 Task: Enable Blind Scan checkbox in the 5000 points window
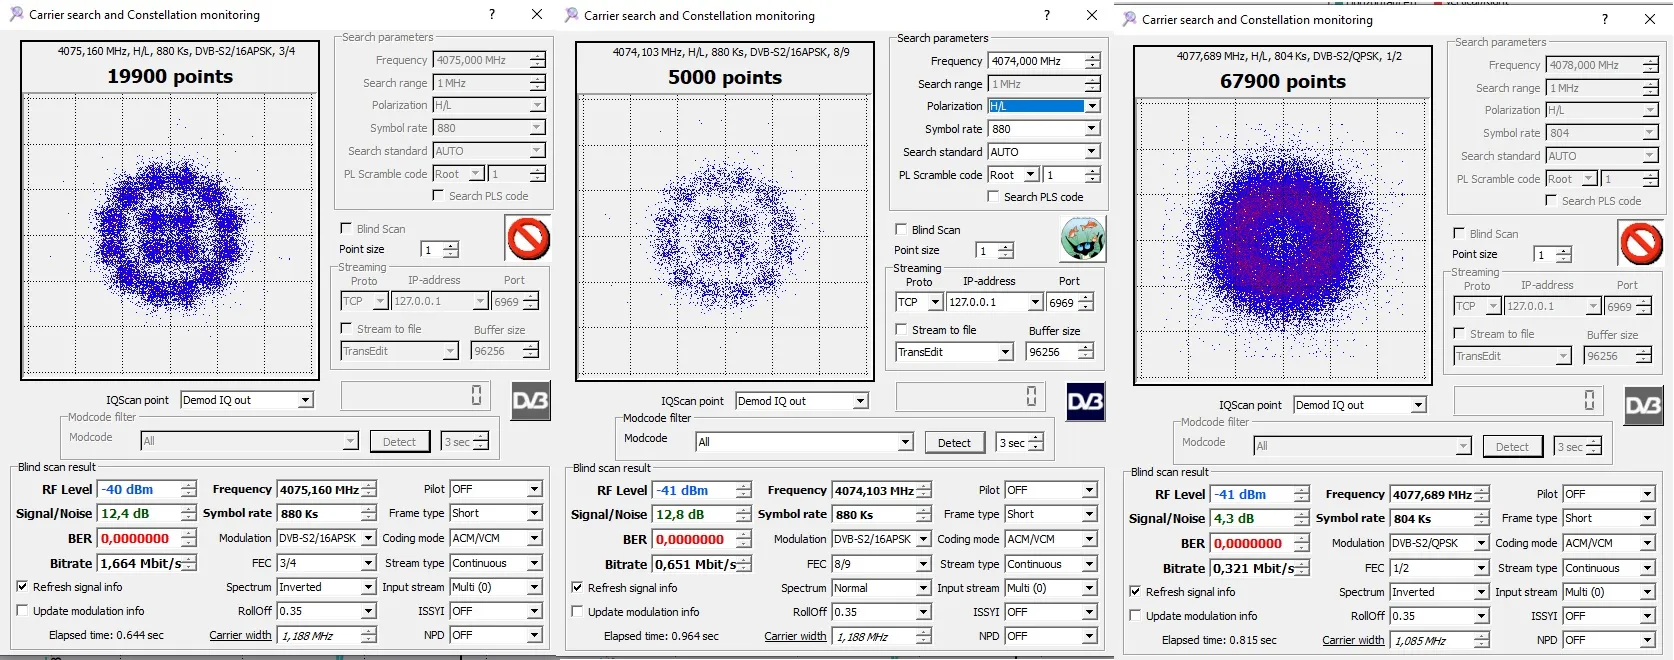[901, 230]
